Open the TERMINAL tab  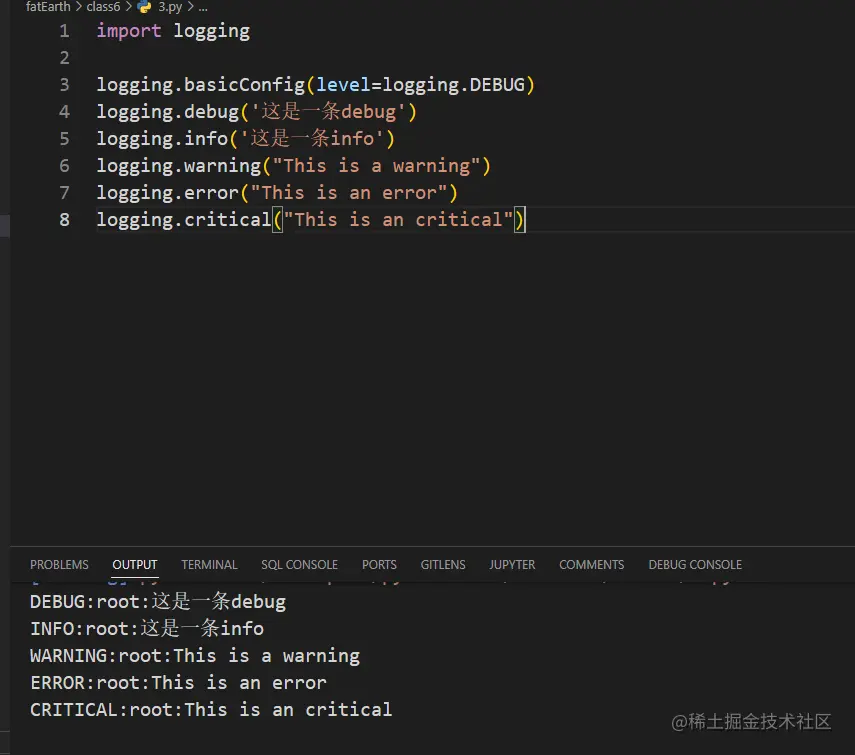tap(209, 565)
